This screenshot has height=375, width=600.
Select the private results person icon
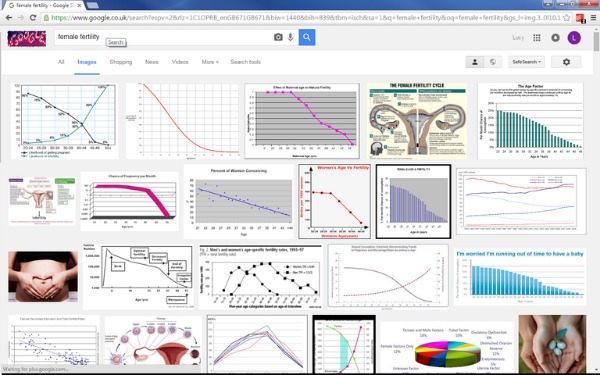[475, 62]
